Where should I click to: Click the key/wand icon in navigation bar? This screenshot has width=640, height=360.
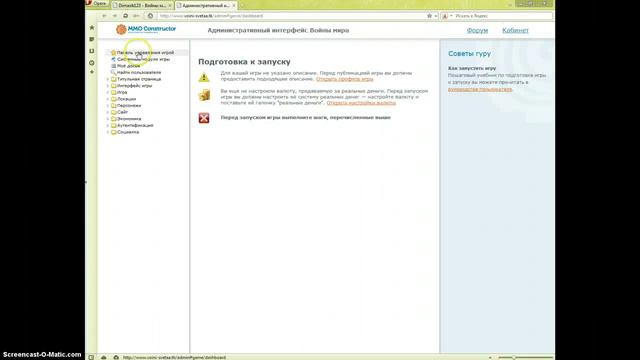pos(136,16)
